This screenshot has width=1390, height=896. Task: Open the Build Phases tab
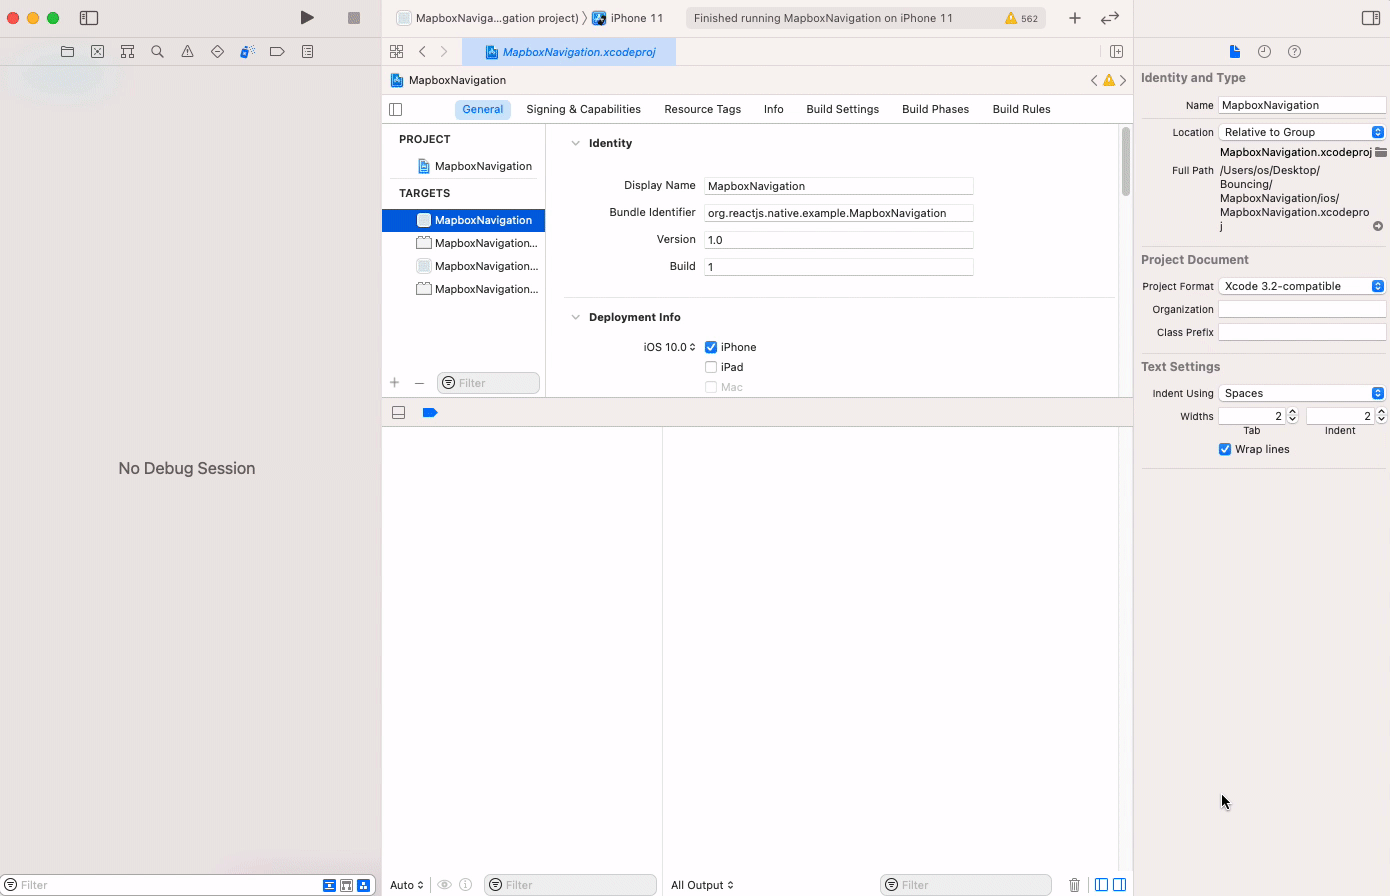[935, 109]
